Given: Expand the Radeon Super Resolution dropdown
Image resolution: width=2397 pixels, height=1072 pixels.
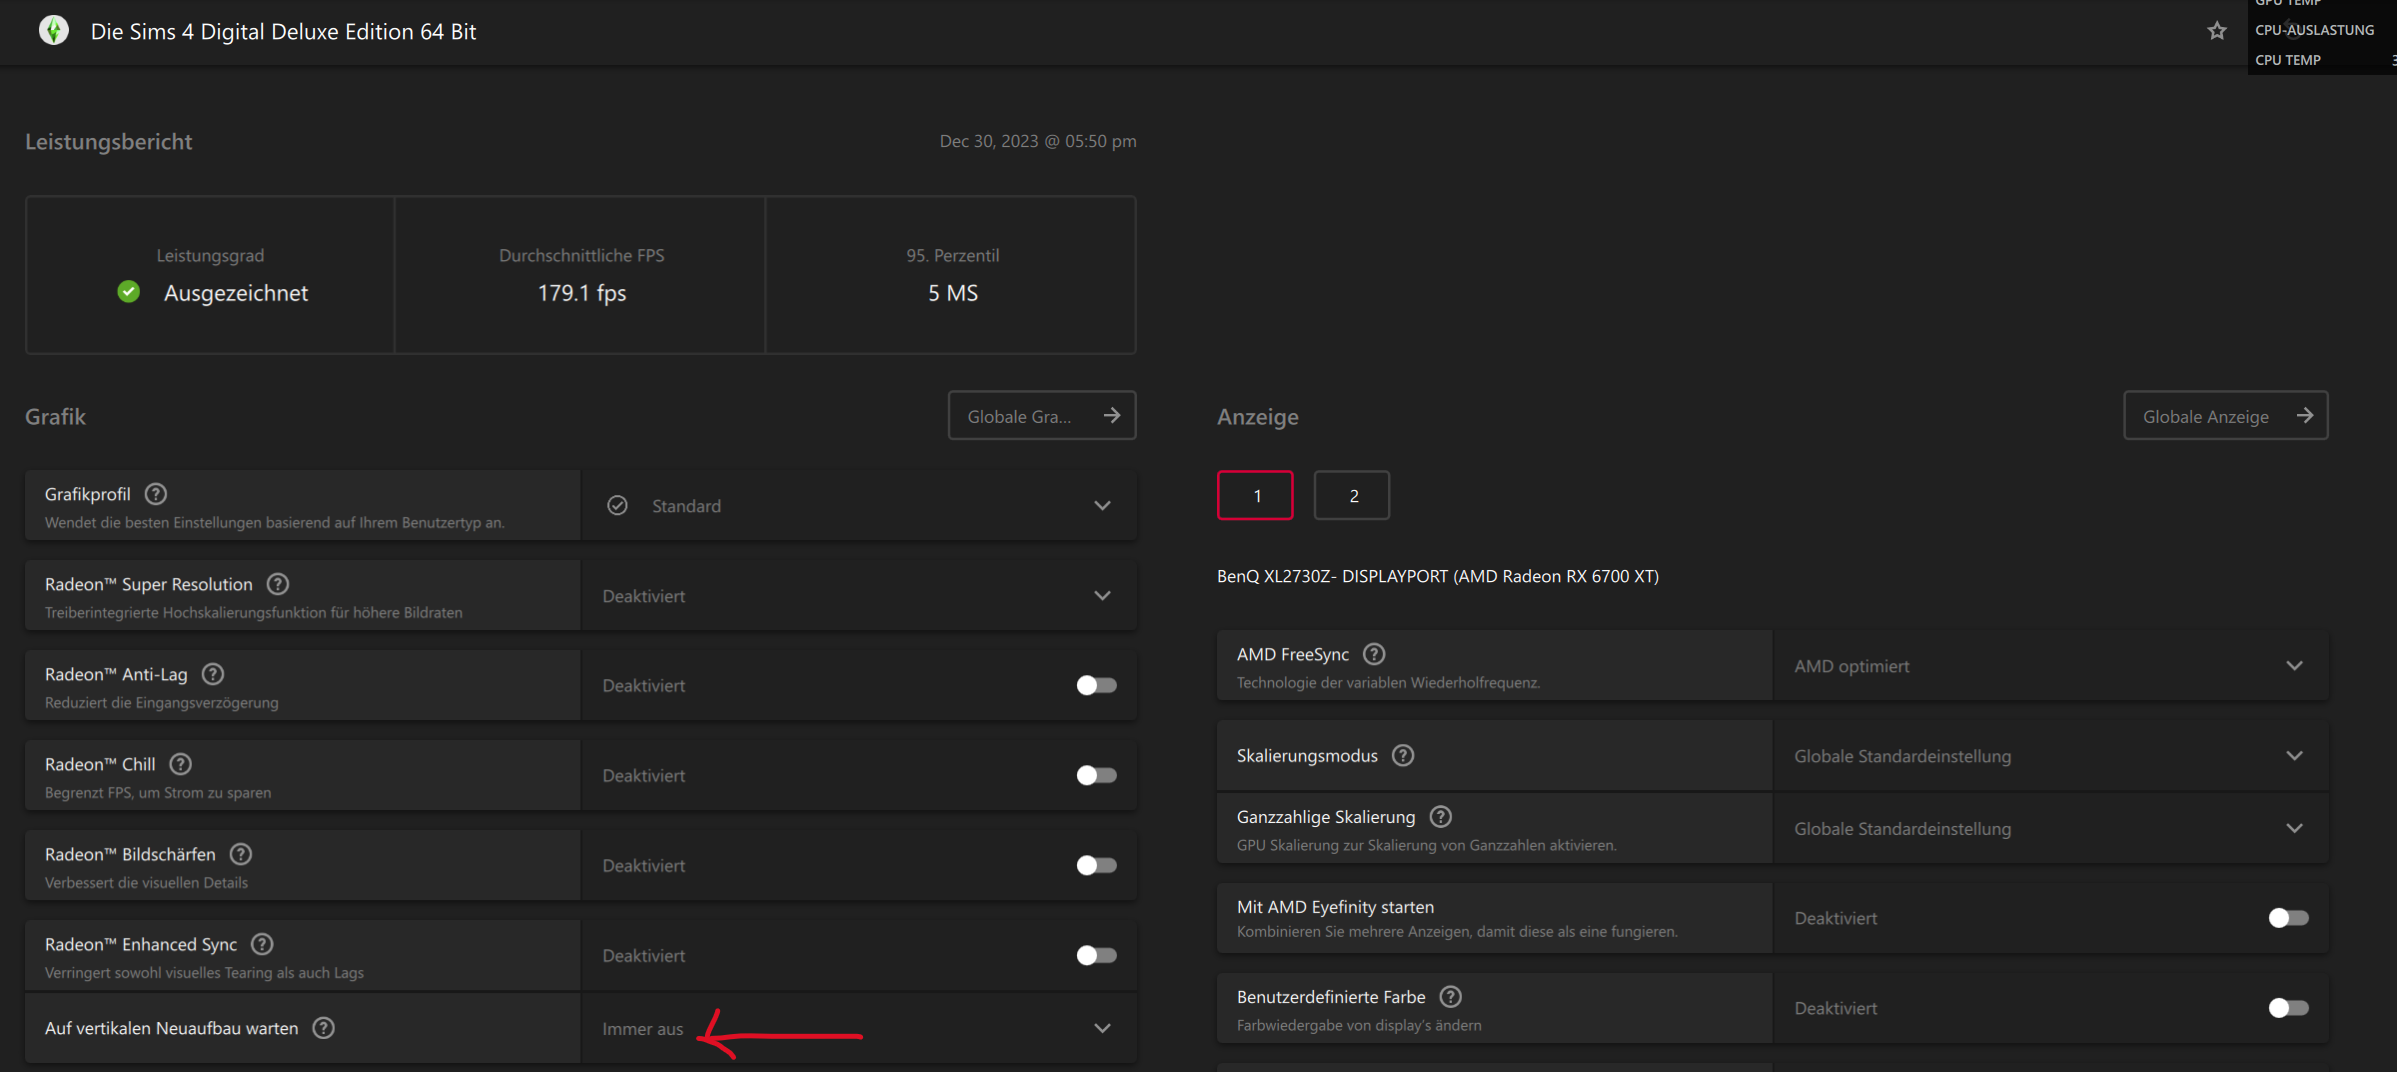Looking at the screenshot, I should tap(859, 596).
